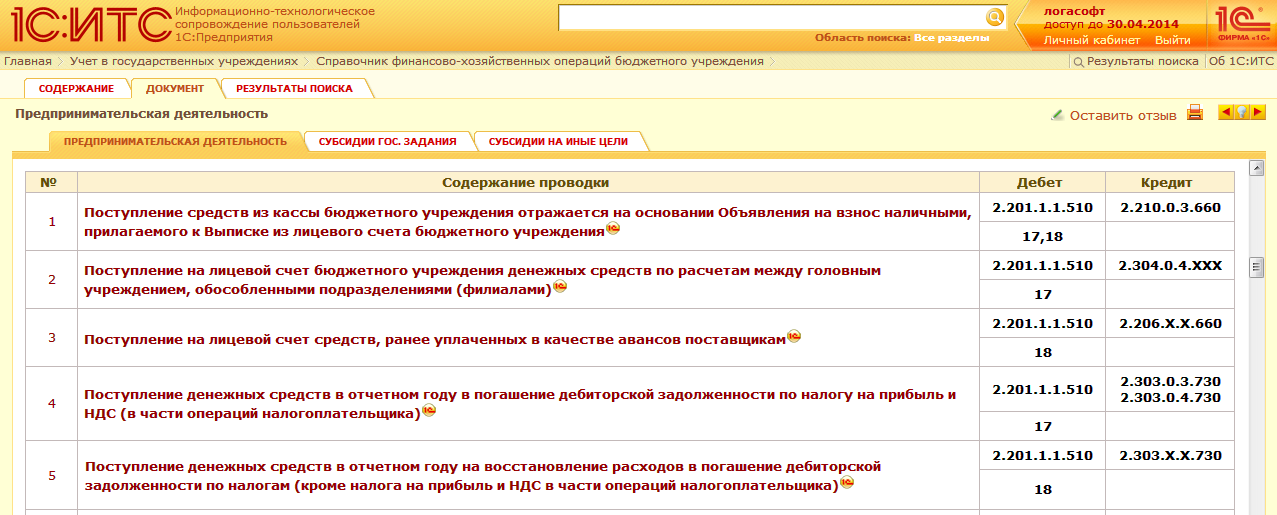Click 1C icon after кроме налога на прибыль entry text

click(x=846, y=483)
